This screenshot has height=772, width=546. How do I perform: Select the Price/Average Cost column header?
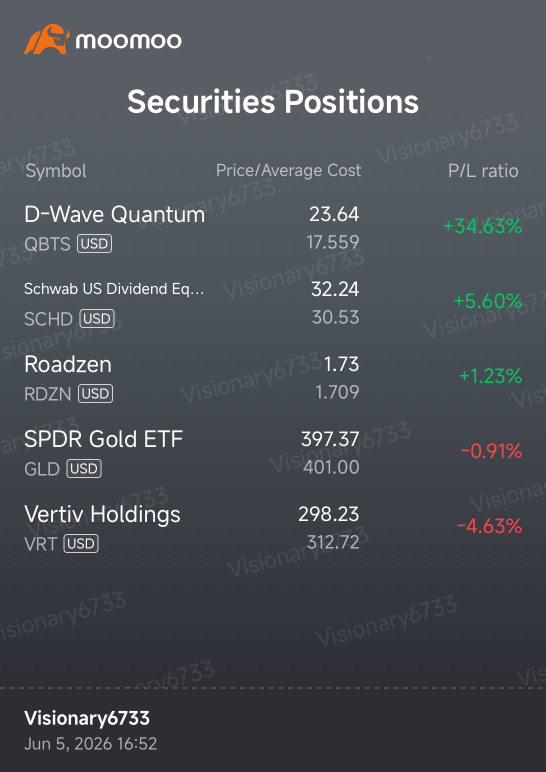tap(289, 170)
